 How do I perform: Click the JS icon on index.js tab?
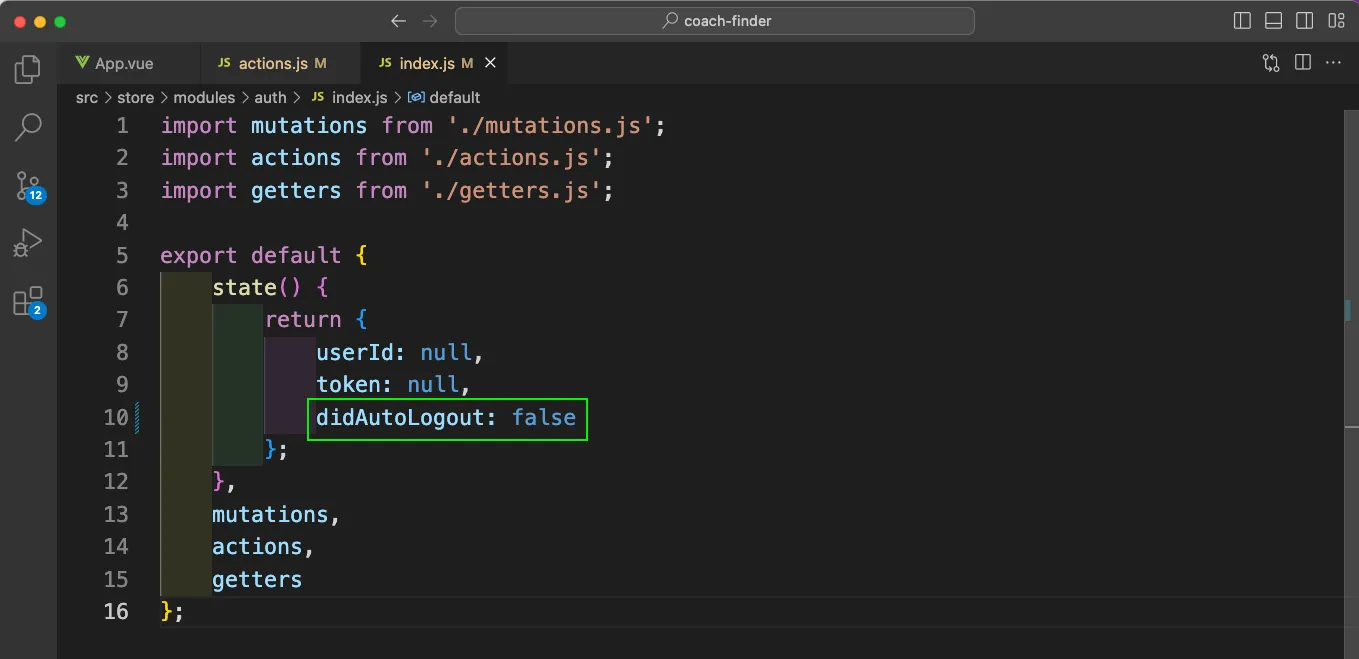[385, 63]
